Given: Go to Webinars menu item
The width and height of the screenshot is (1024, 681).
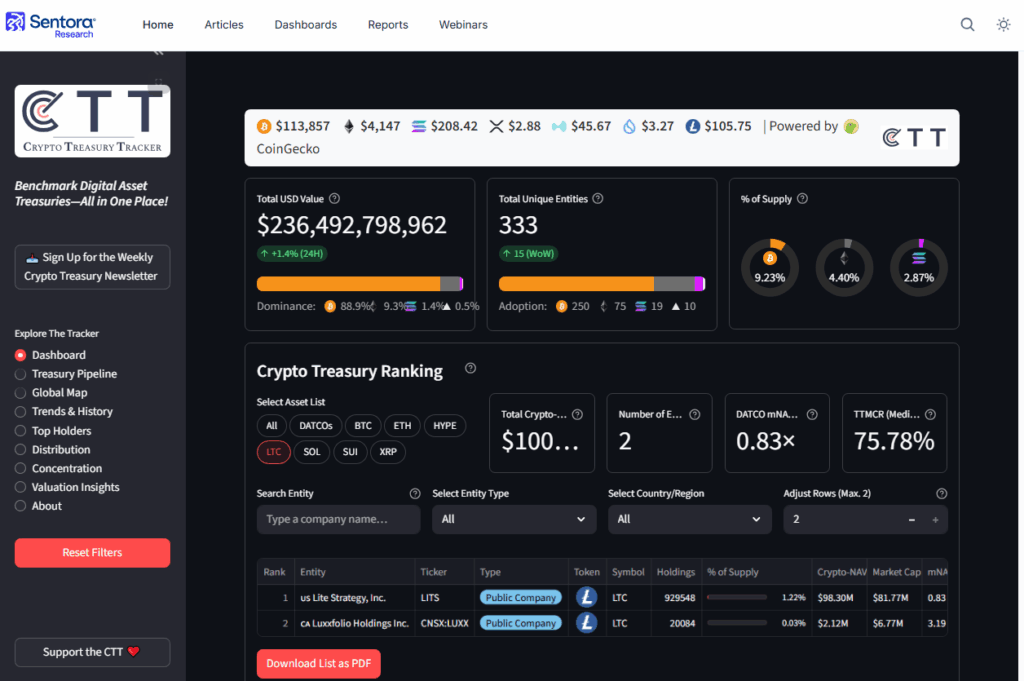Looking at the screenshot, I should pyautogui.click(x=463, y=25).
